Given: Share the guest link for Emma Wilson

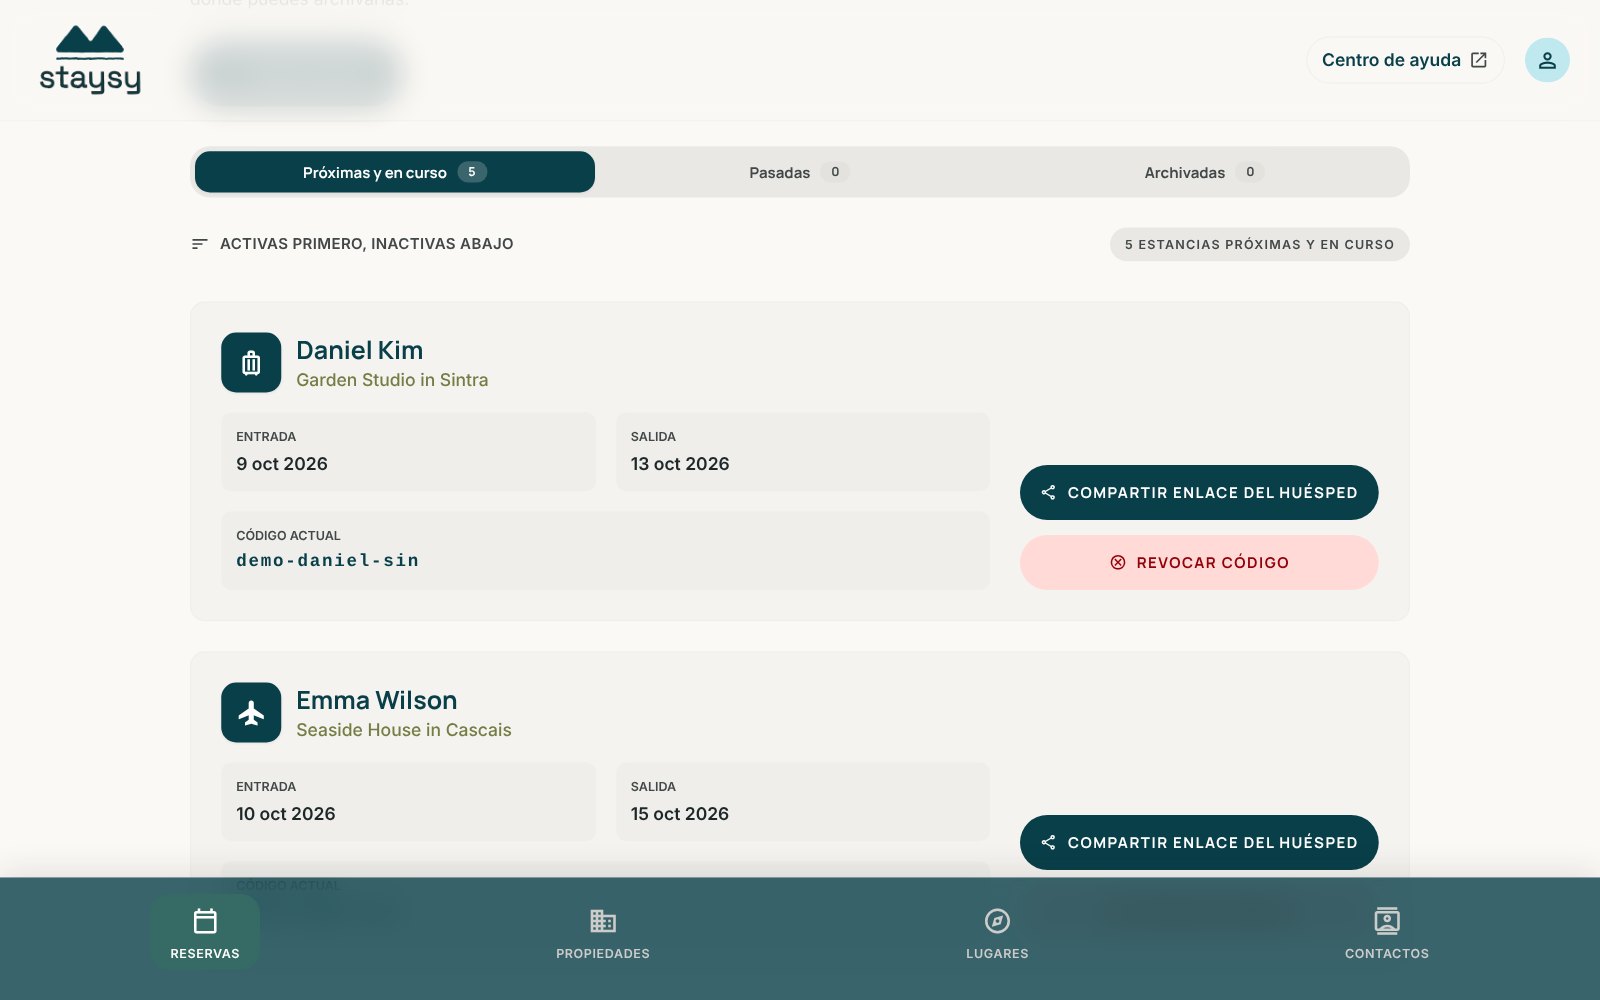Looking at the screenshot, I should click(x=1199, y=842).
